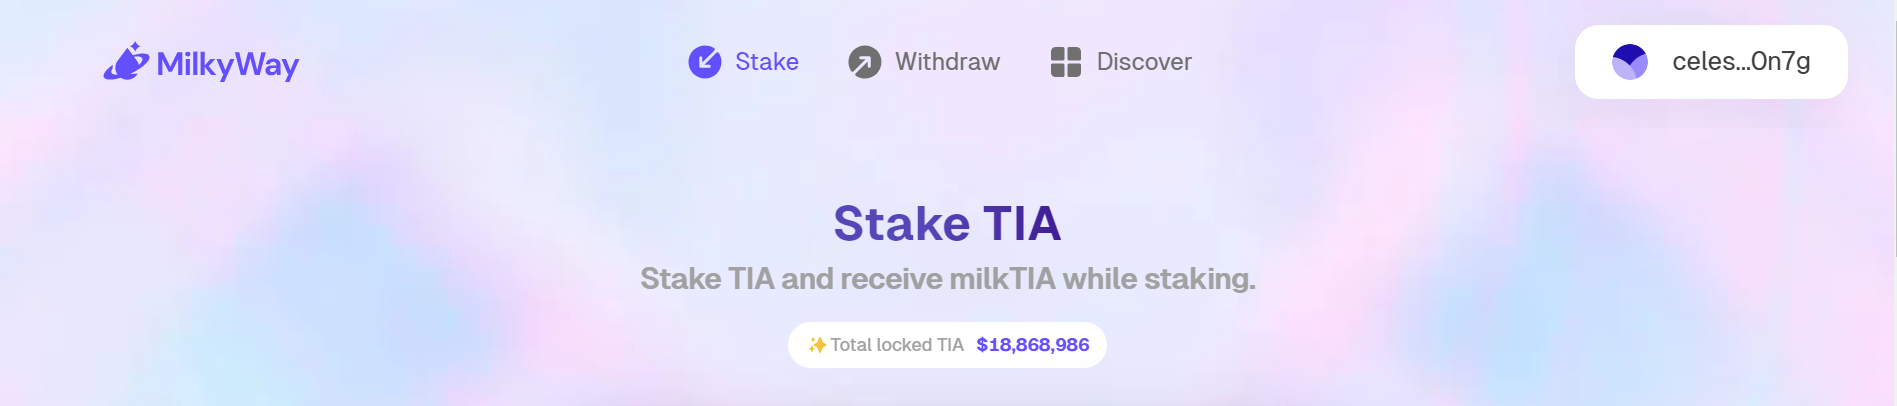Go to the Discover menu label

(x=1144, y=62)
